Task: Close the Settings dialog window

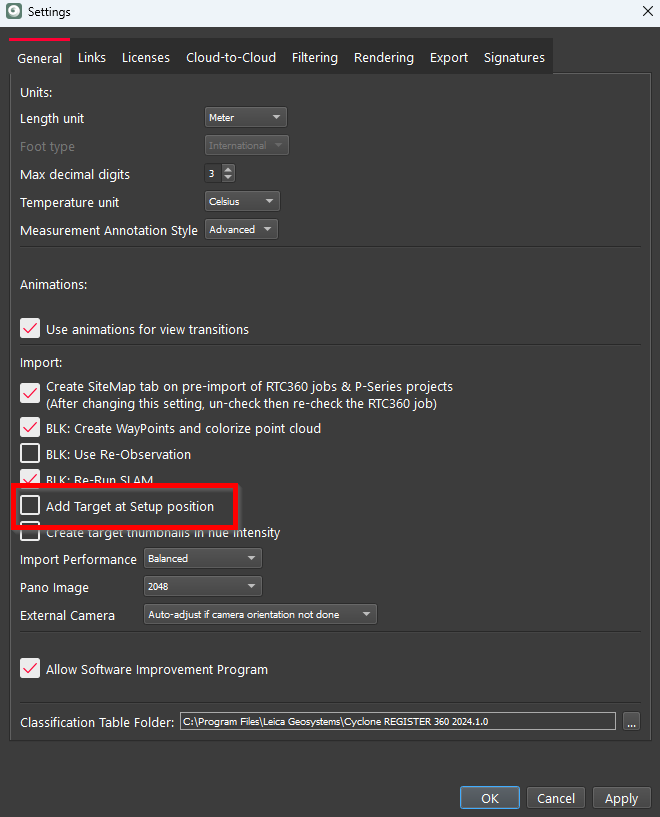Action: (645, 12)
